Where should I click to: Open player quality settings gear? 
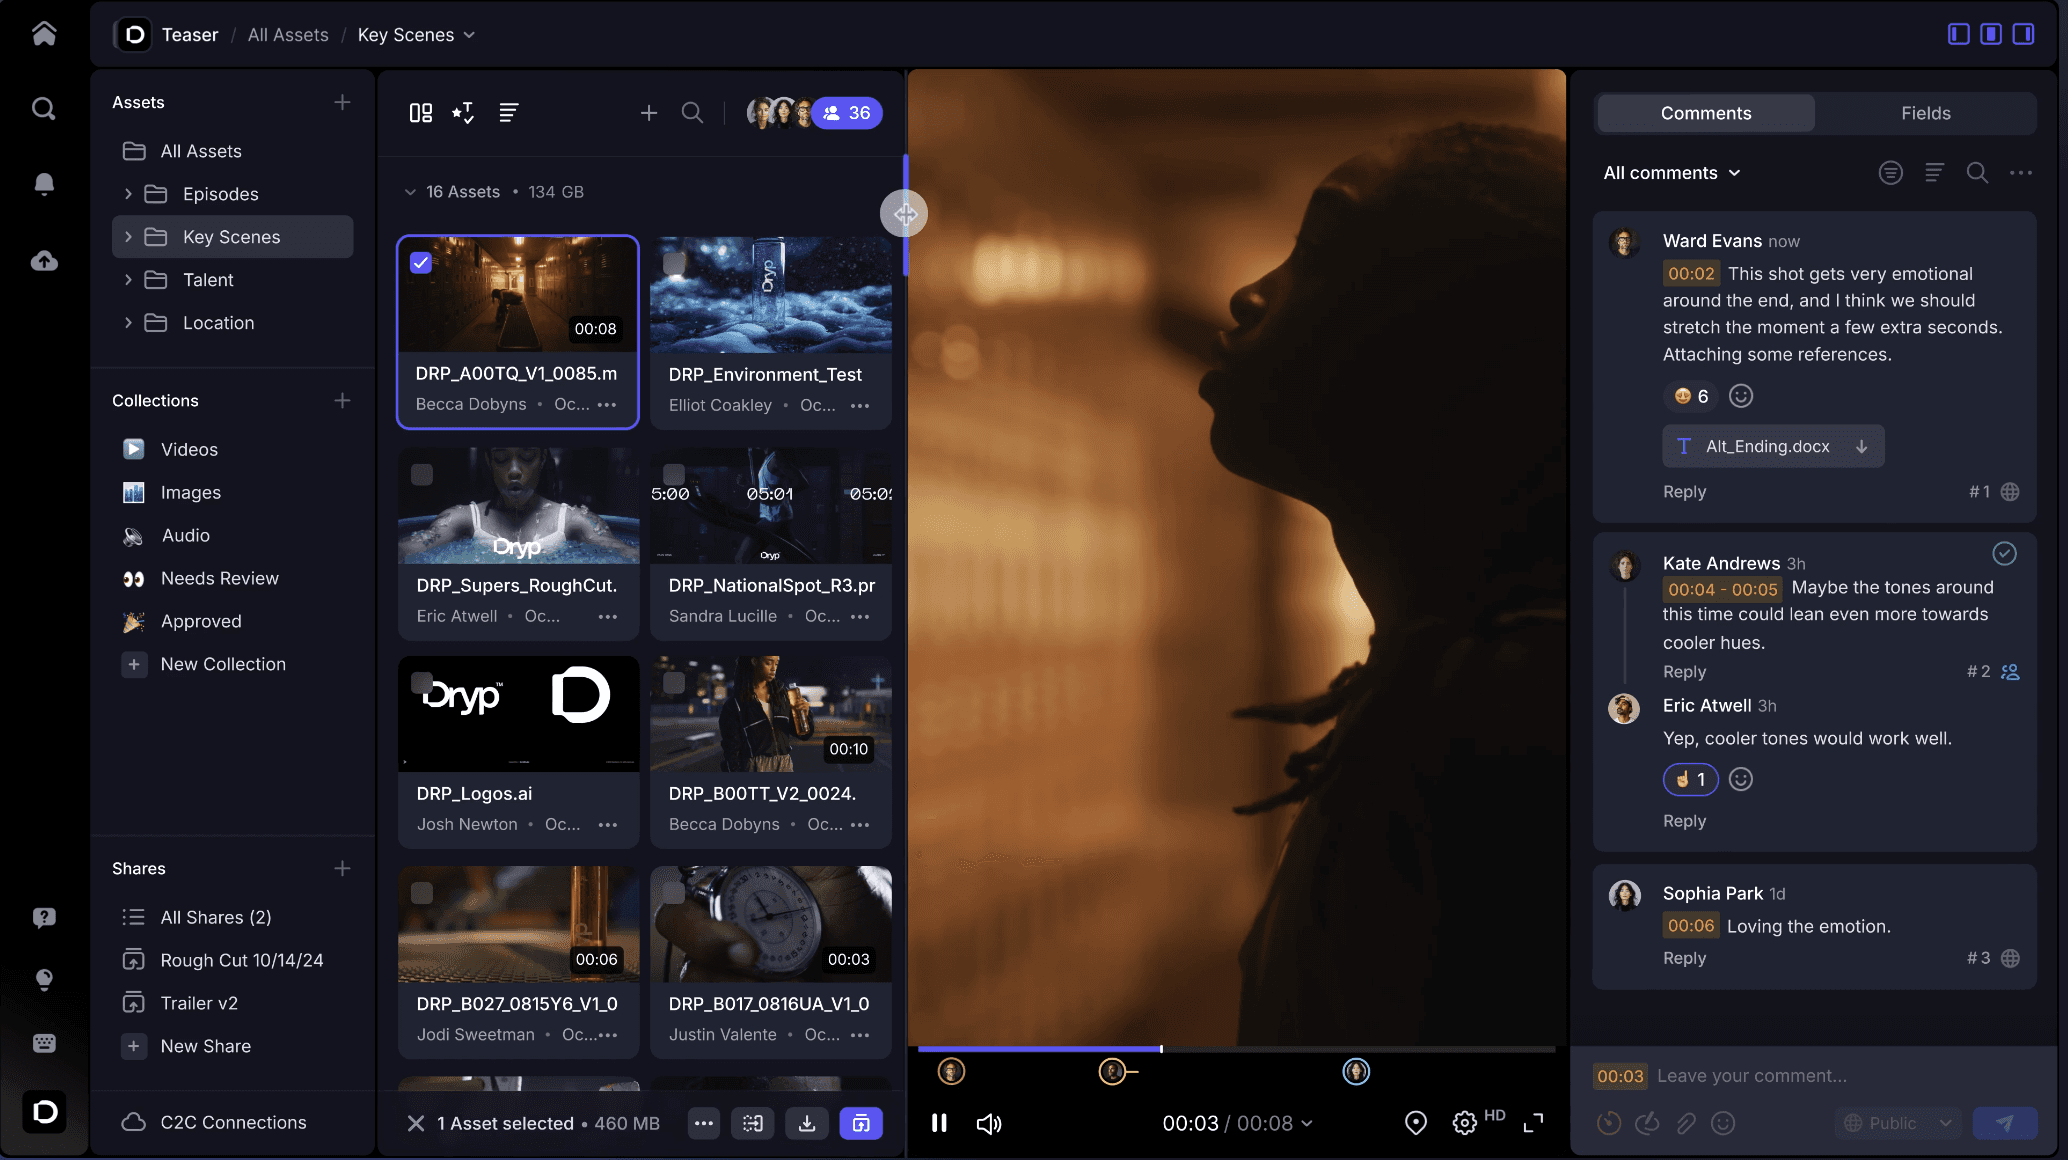point(1464,1123)
